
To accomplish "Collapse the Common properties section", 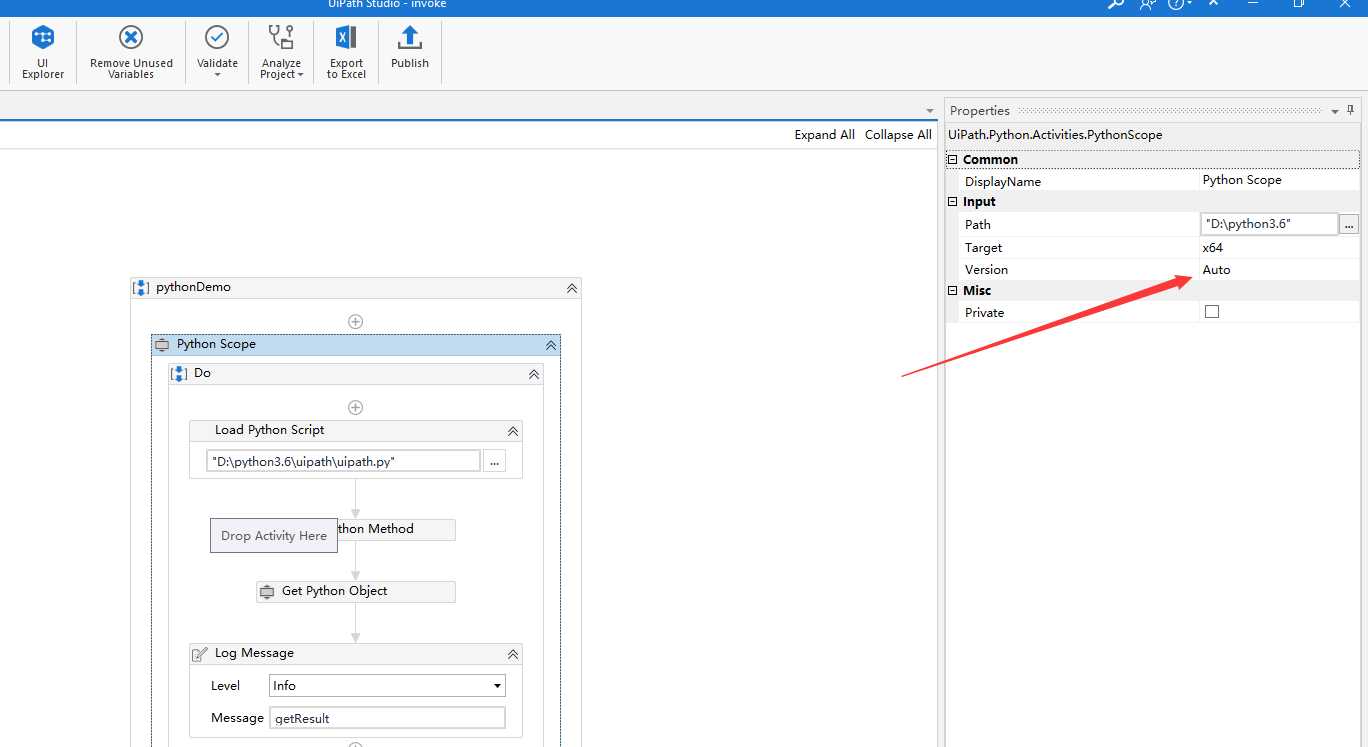I will click(x=953, y=160).
